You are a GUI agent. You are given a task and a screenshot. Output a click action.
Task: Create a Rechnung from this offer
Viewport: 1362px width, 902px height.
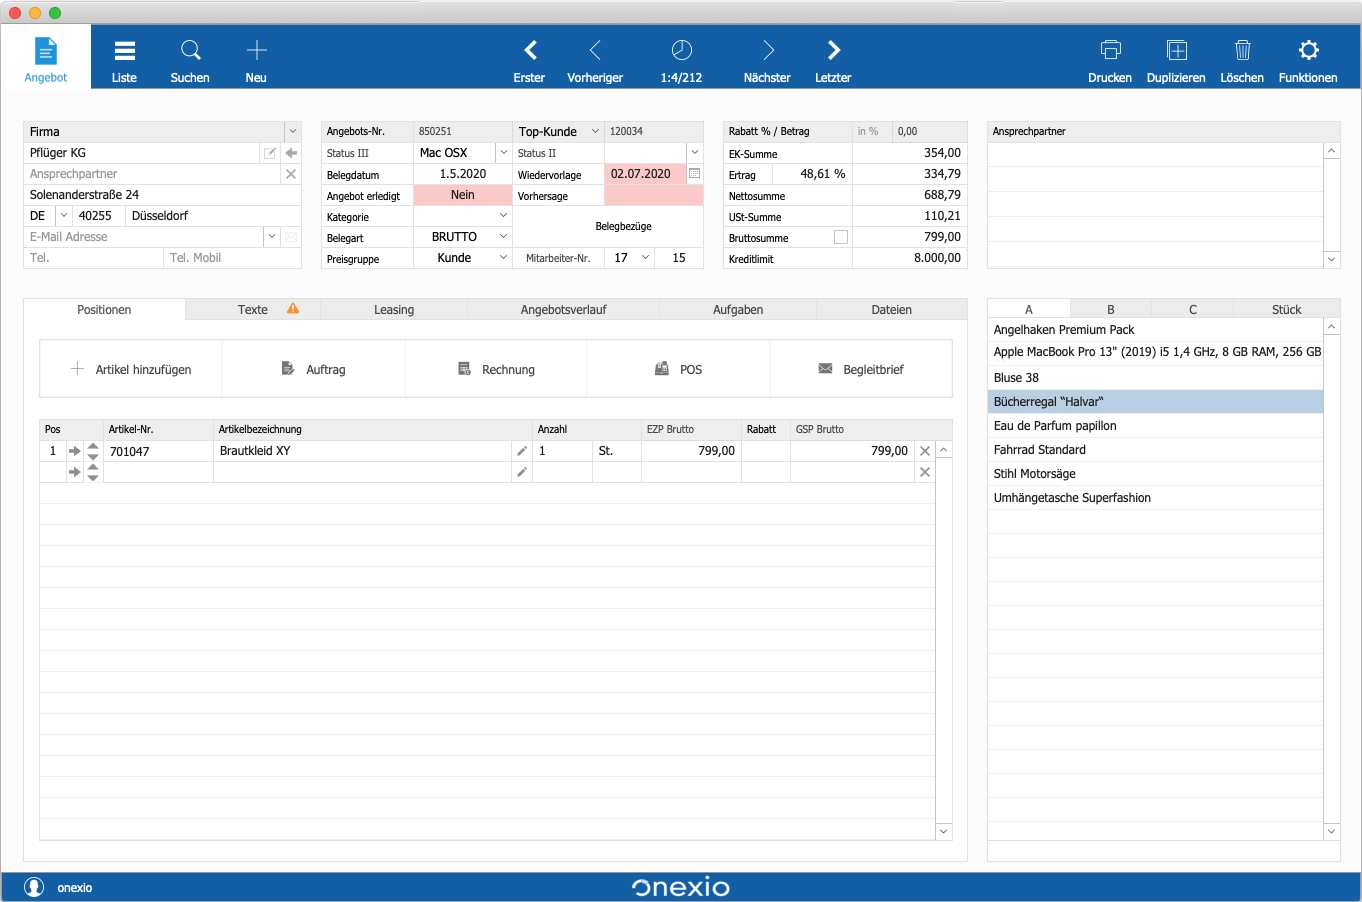tap(496, 369)
